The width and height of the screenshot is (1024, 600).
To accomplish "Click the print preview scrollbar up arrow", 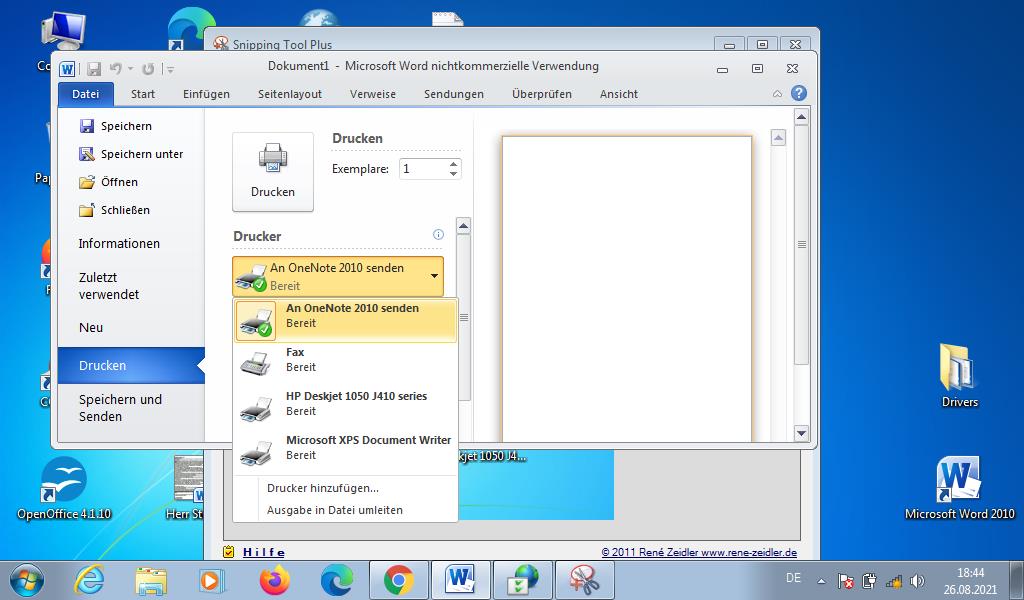I will (778, 138).
